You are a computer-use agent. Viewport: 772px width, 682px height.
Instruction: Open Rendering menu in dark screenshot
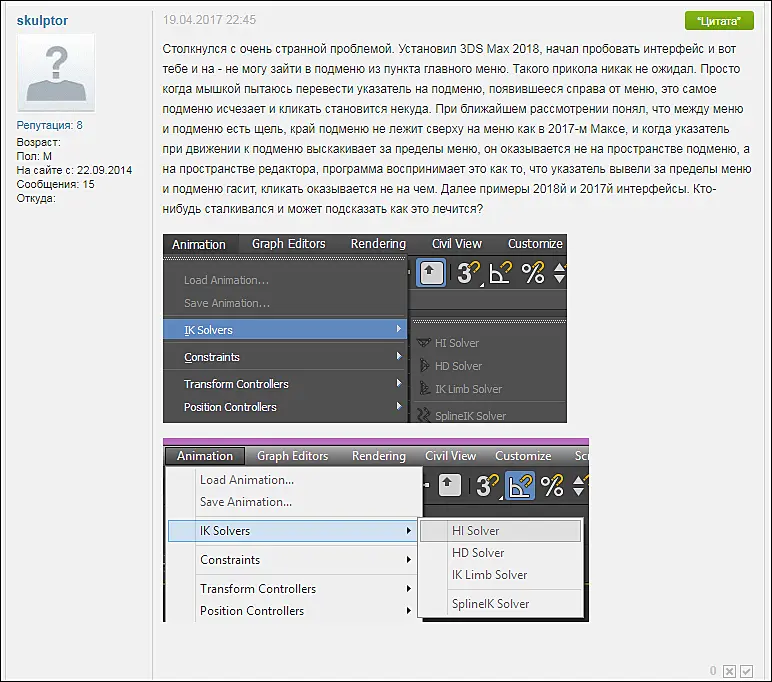click(x=378, y=244)
